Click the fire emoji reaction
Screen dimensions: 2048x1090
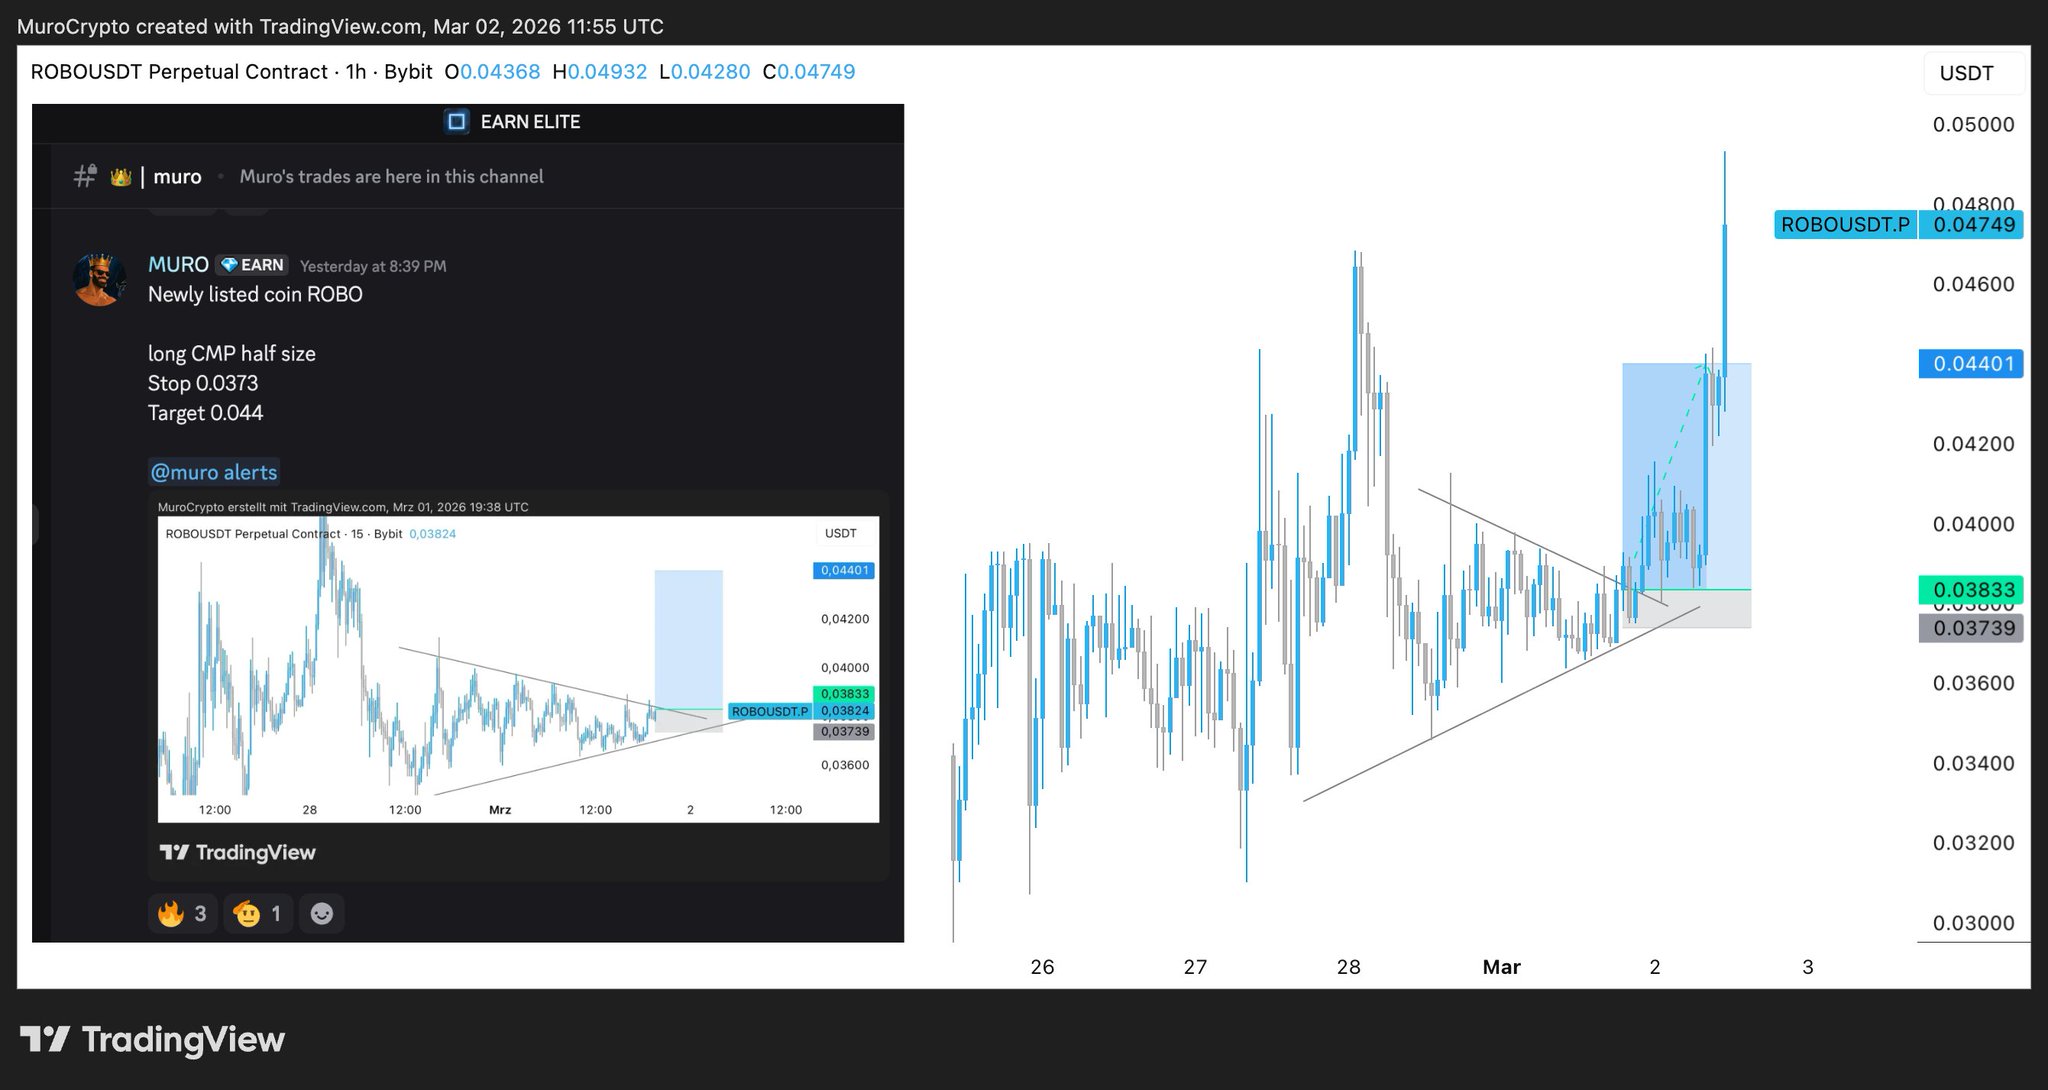tap(182, 913)
